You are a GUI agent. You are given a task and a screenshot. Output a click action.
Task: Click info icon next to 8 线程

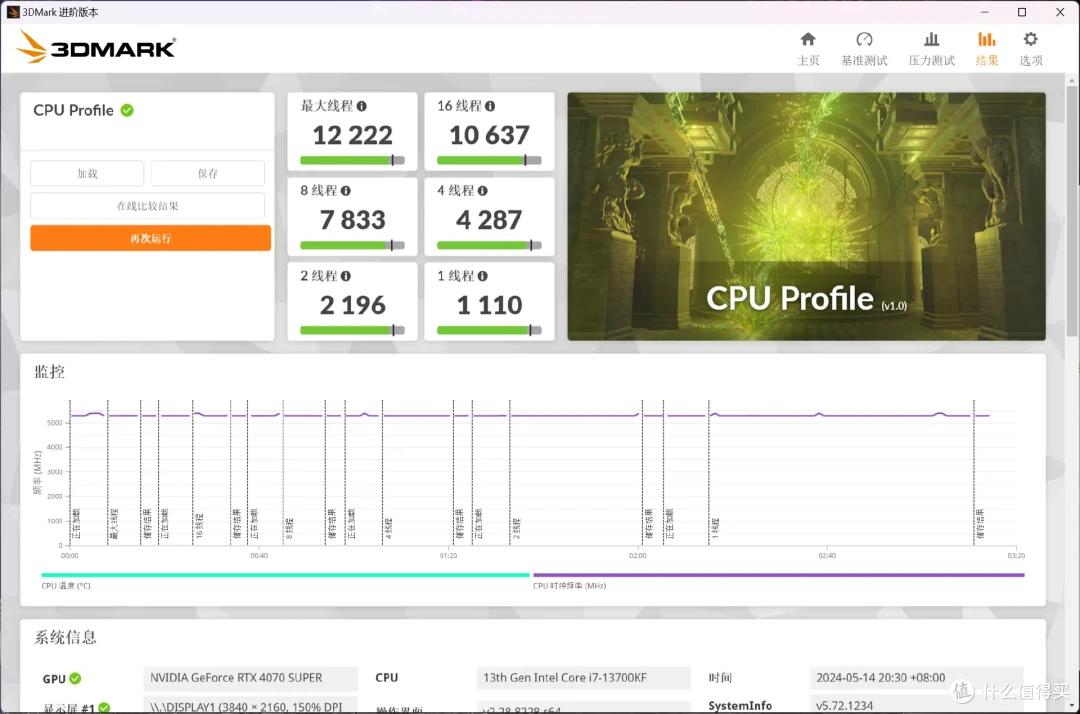tap(346, 191)
